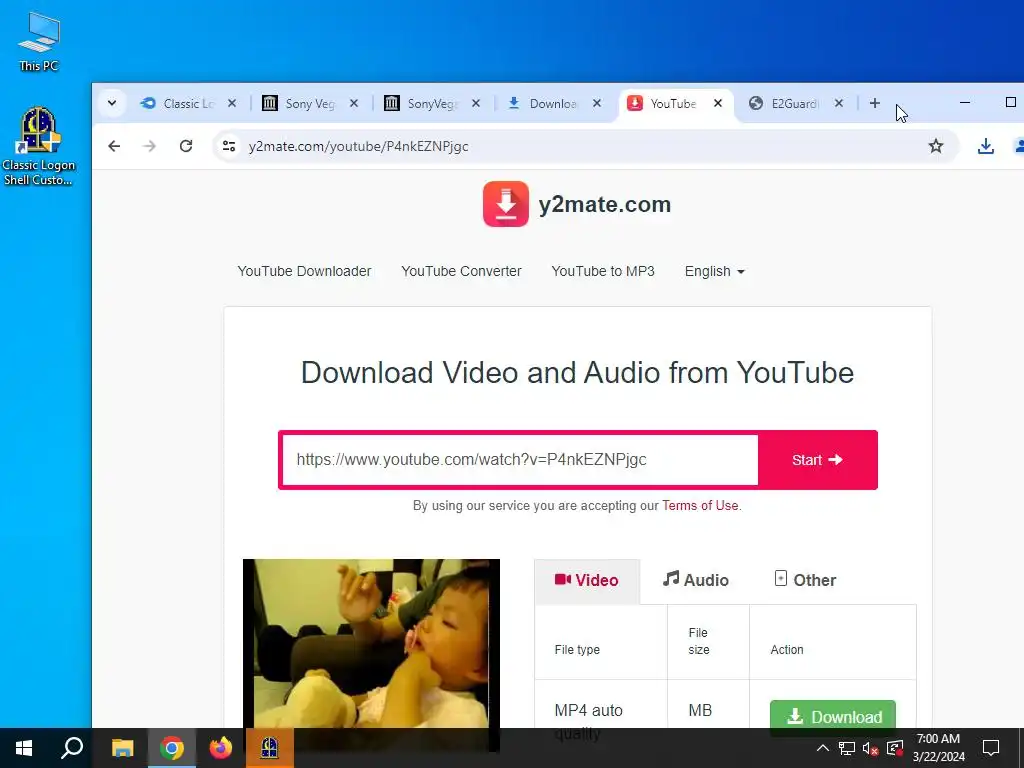Expand the English language dropdown
Viewport: 1024px width, 768px height.
714,271
